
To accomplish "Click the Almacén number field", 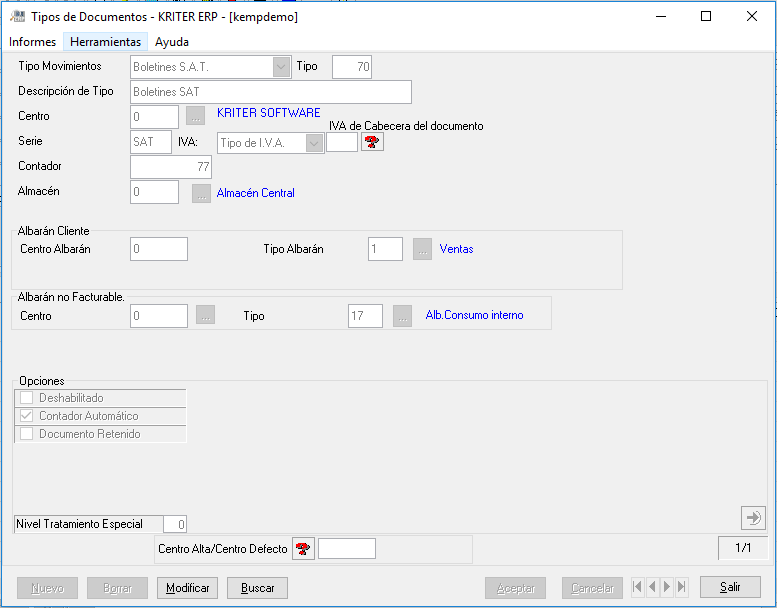I will point(154,192).
